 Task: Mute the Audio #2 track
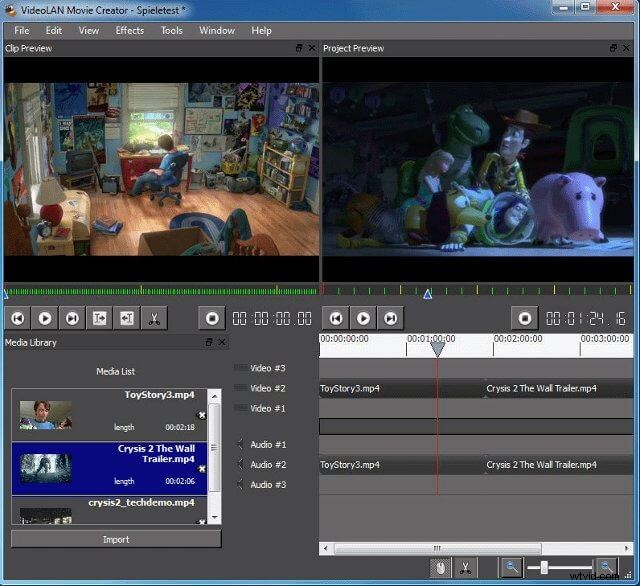point(240,464)
